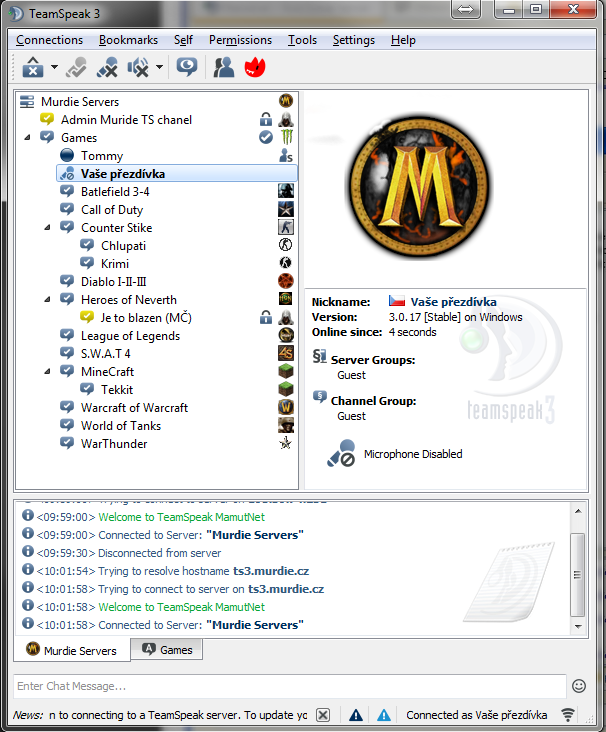606x732 pixels.
Task: Select the League of Legends channel
Action: coord(130,336)
